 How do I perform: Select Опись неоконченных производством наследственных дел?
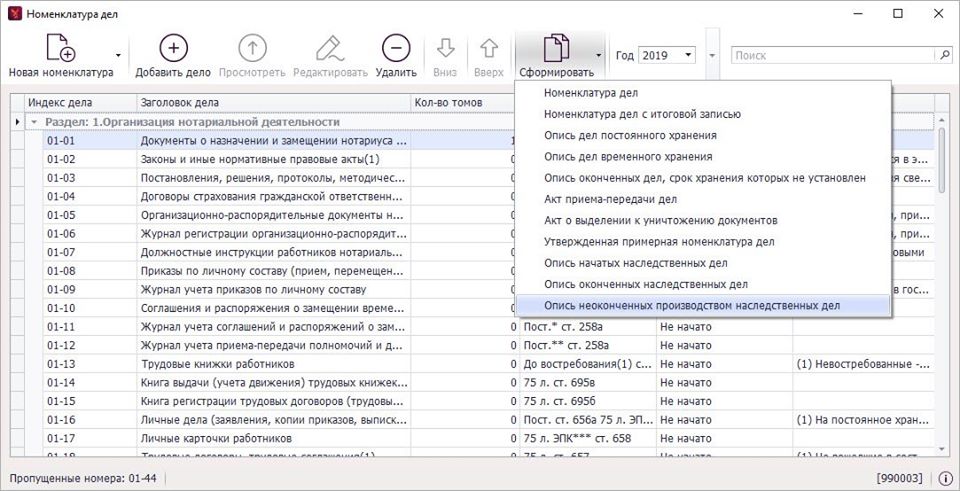click(x=703, y=305)
